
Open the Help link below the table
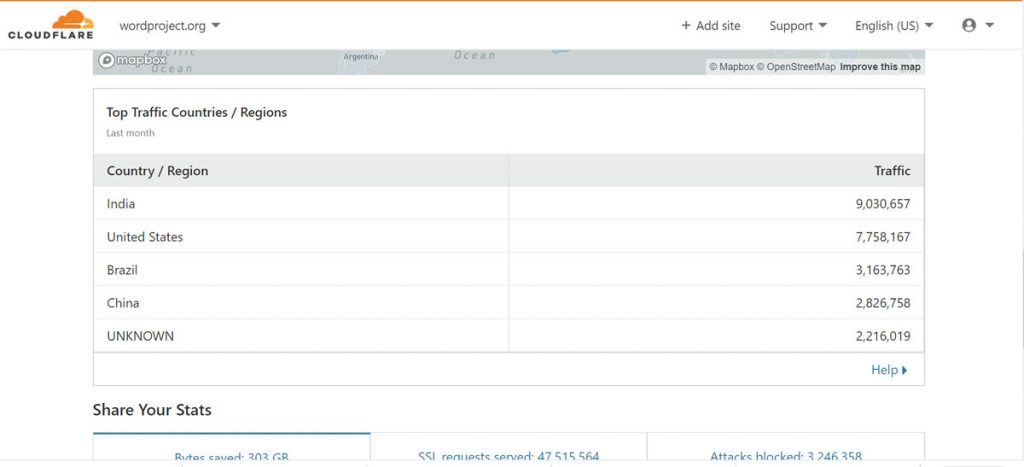pyautogui.click(x=884, y=370)
